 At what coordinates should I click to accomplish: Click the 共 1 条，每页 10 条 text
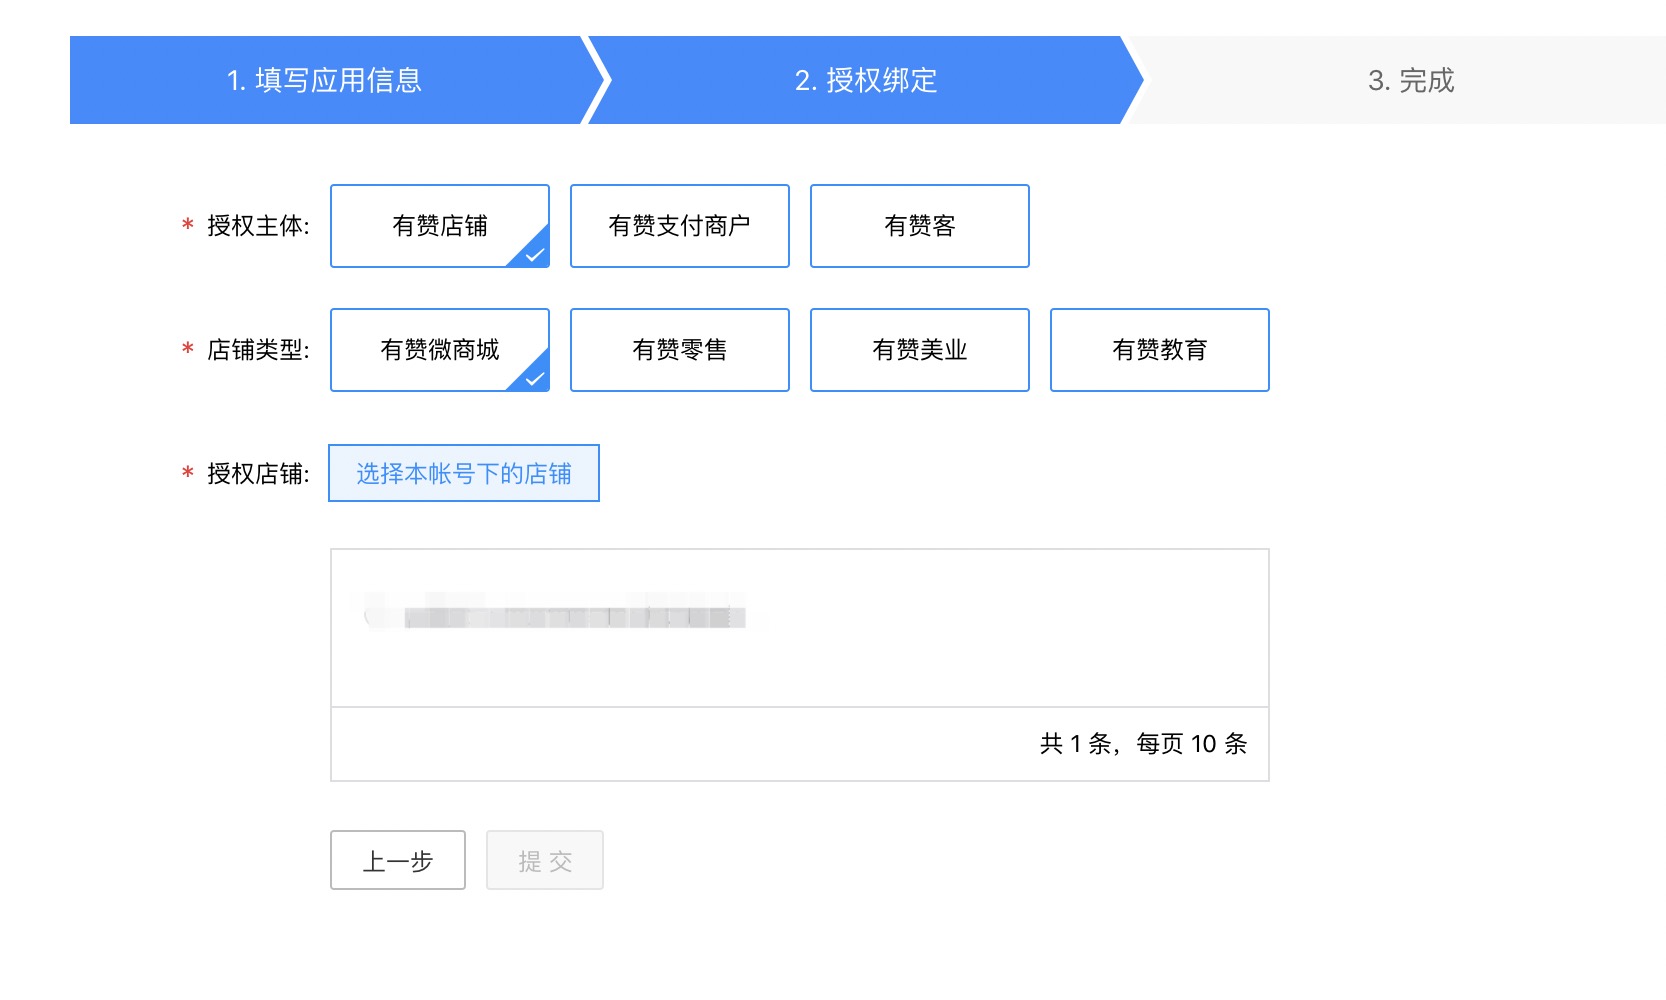(x=1143, y=744)
